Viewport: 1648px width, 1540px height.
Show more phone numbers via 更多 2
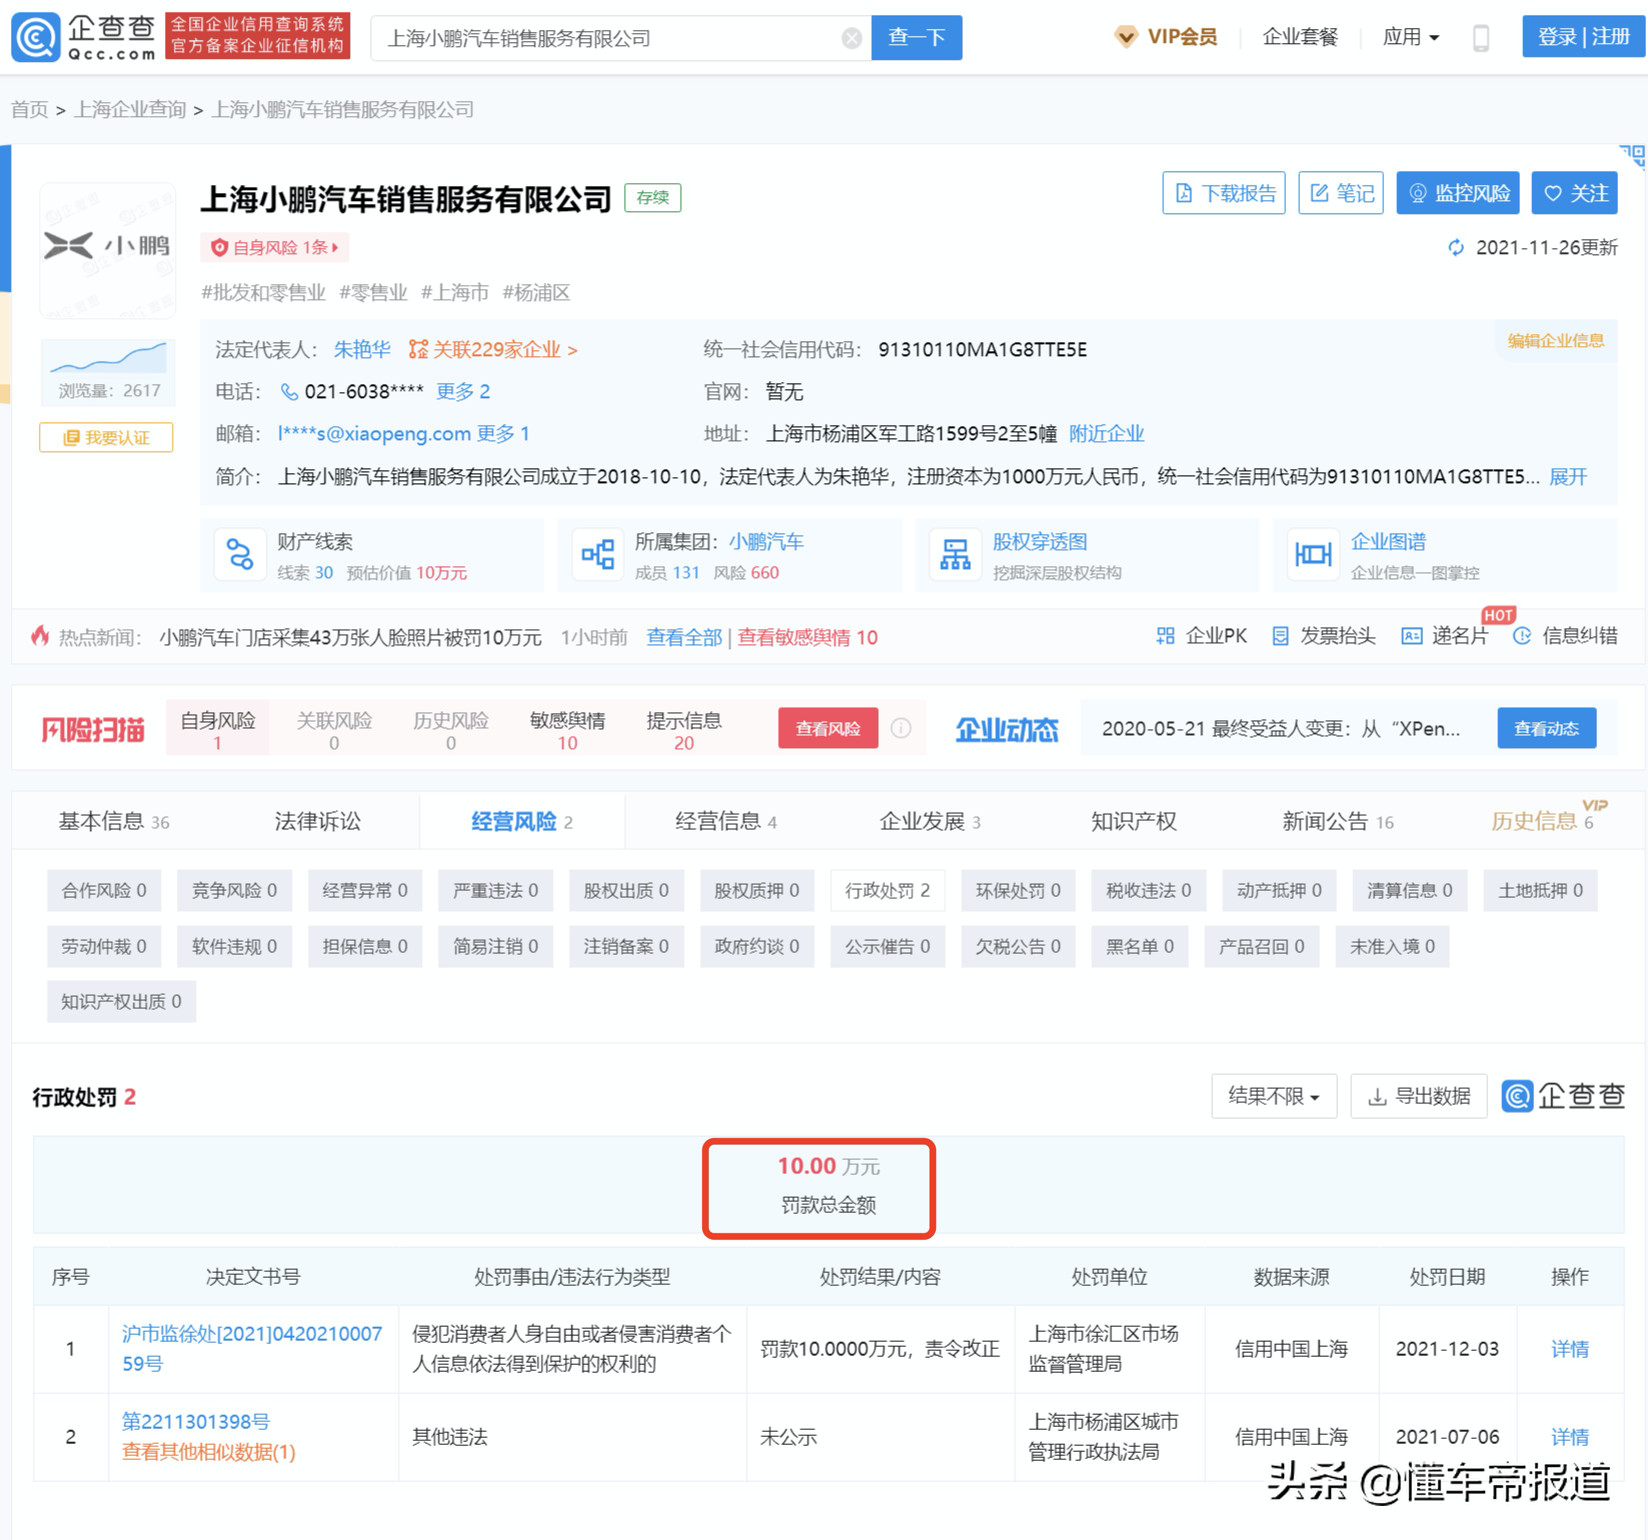(x=463, y=391)
